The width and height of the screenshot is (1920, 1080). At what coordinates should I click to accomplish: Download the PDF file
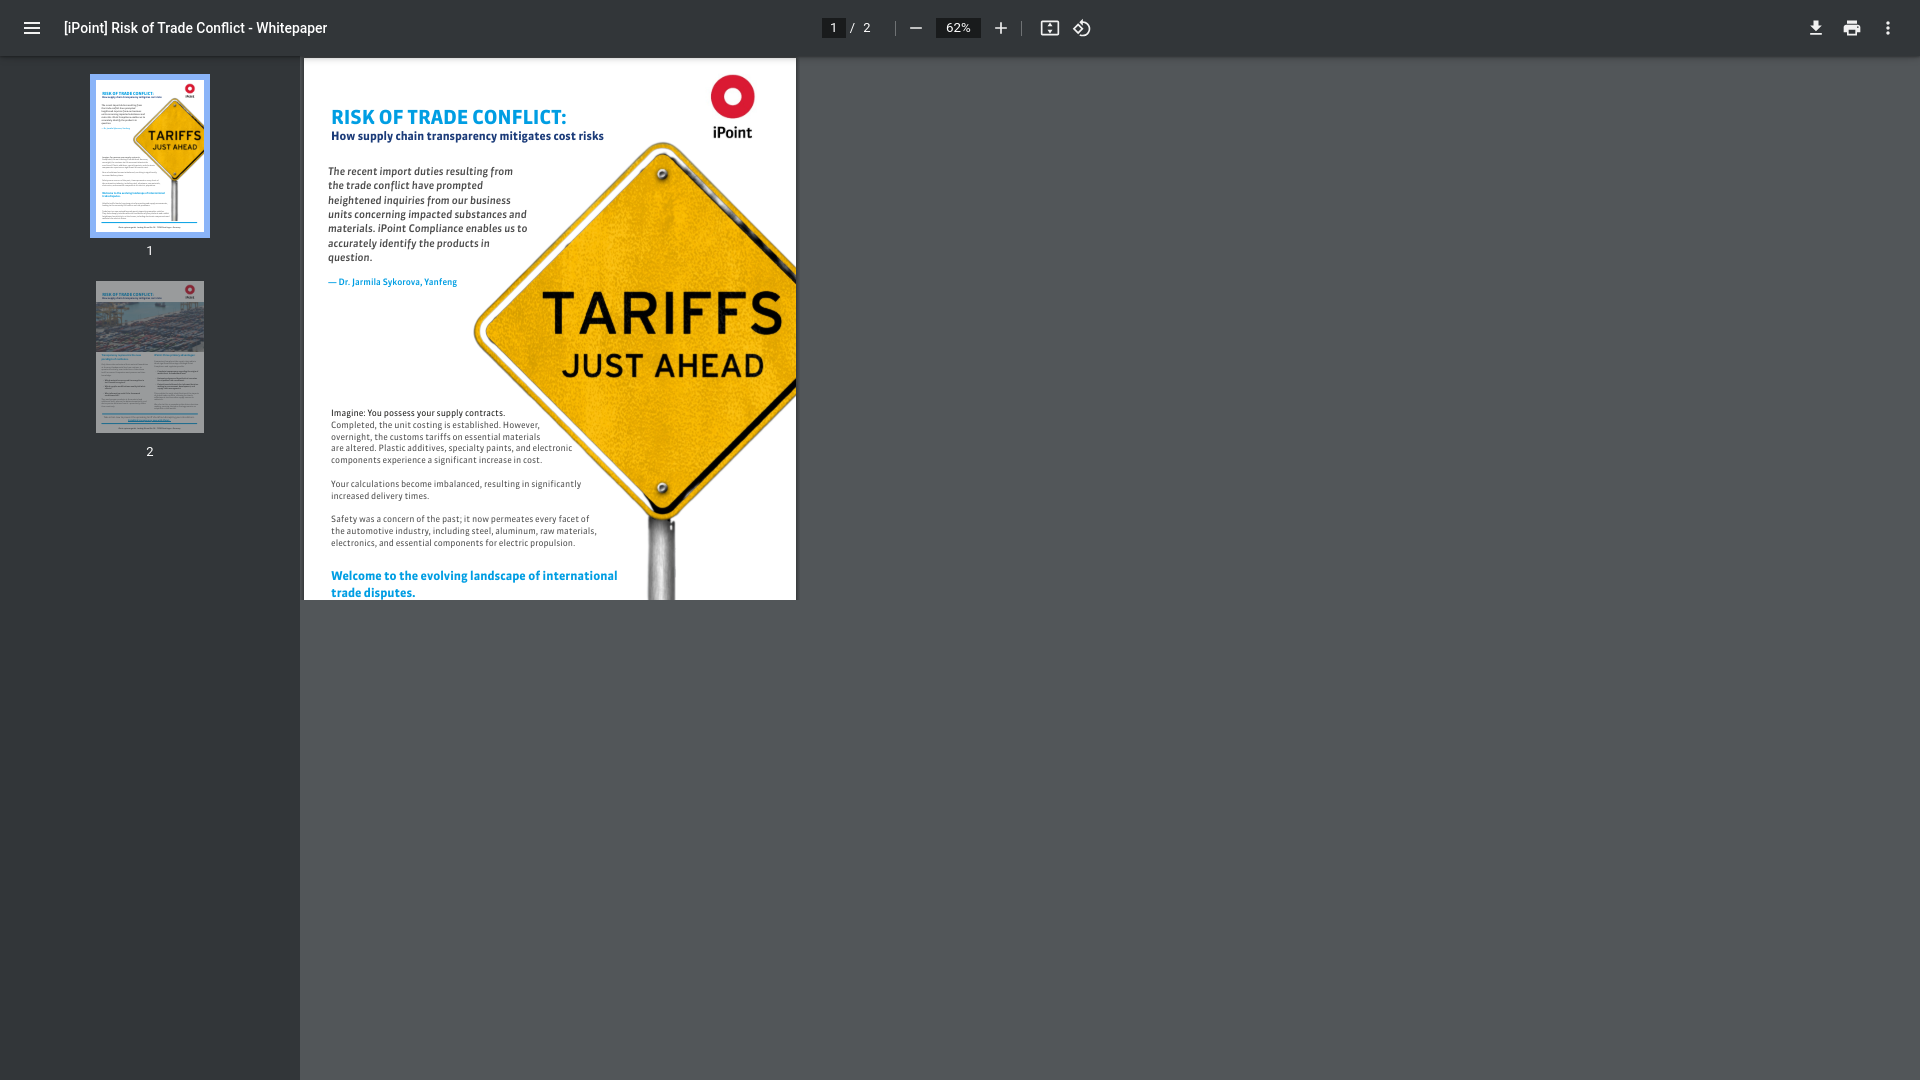pyautogui.click(x=1815, y=28)
